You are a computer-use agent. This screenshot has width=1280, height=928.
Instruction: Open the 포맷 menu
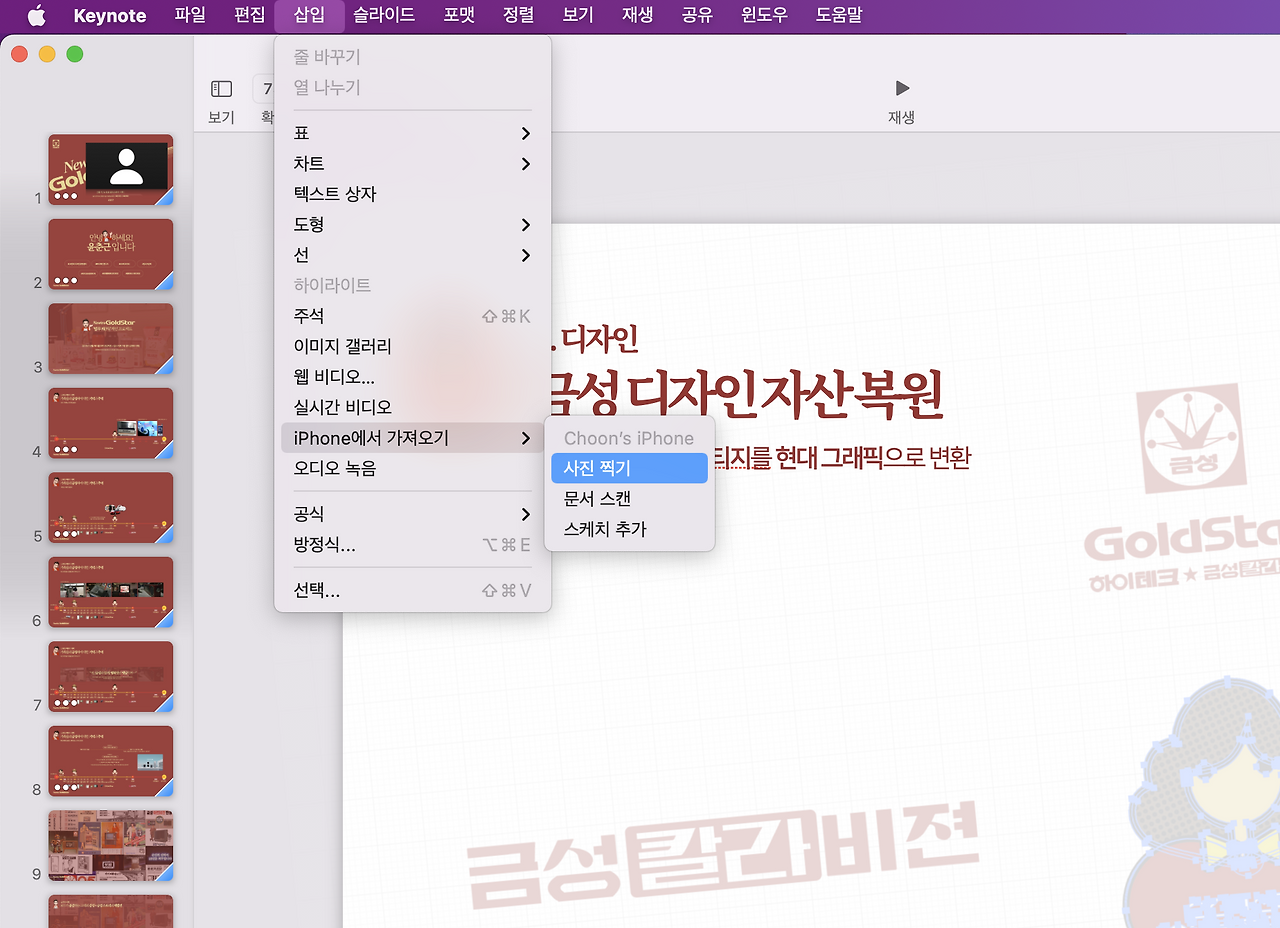coord(459,15)
